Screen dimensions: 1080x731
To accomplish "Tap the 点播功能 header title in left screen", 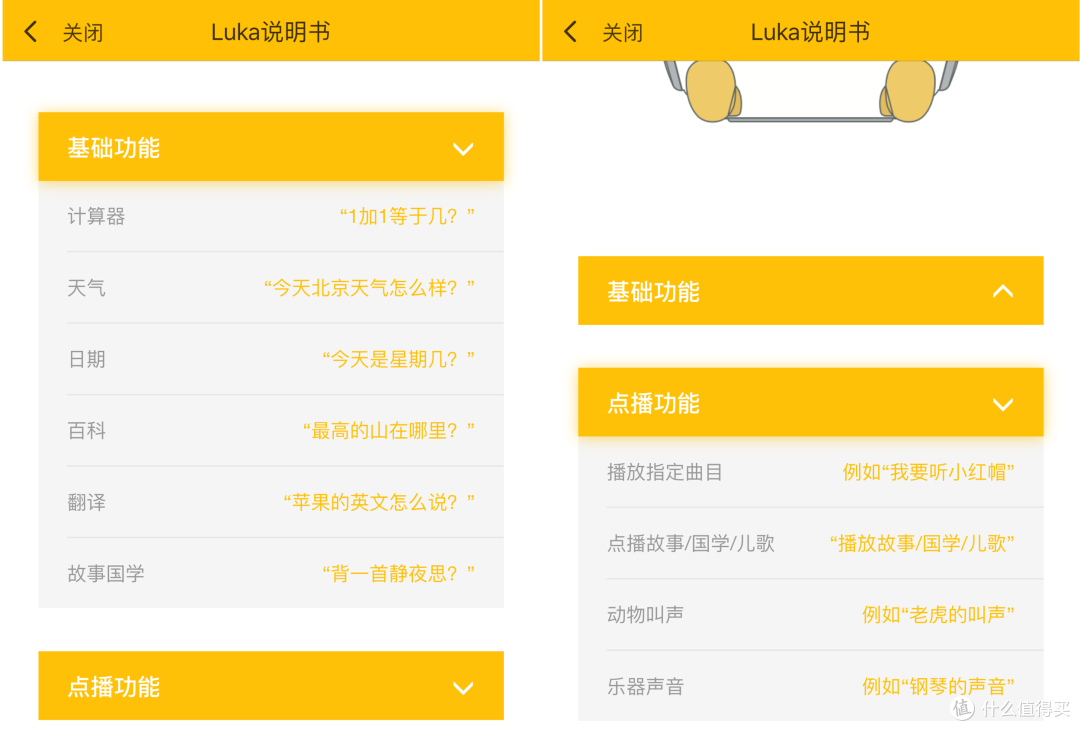I will click(114, 687).
